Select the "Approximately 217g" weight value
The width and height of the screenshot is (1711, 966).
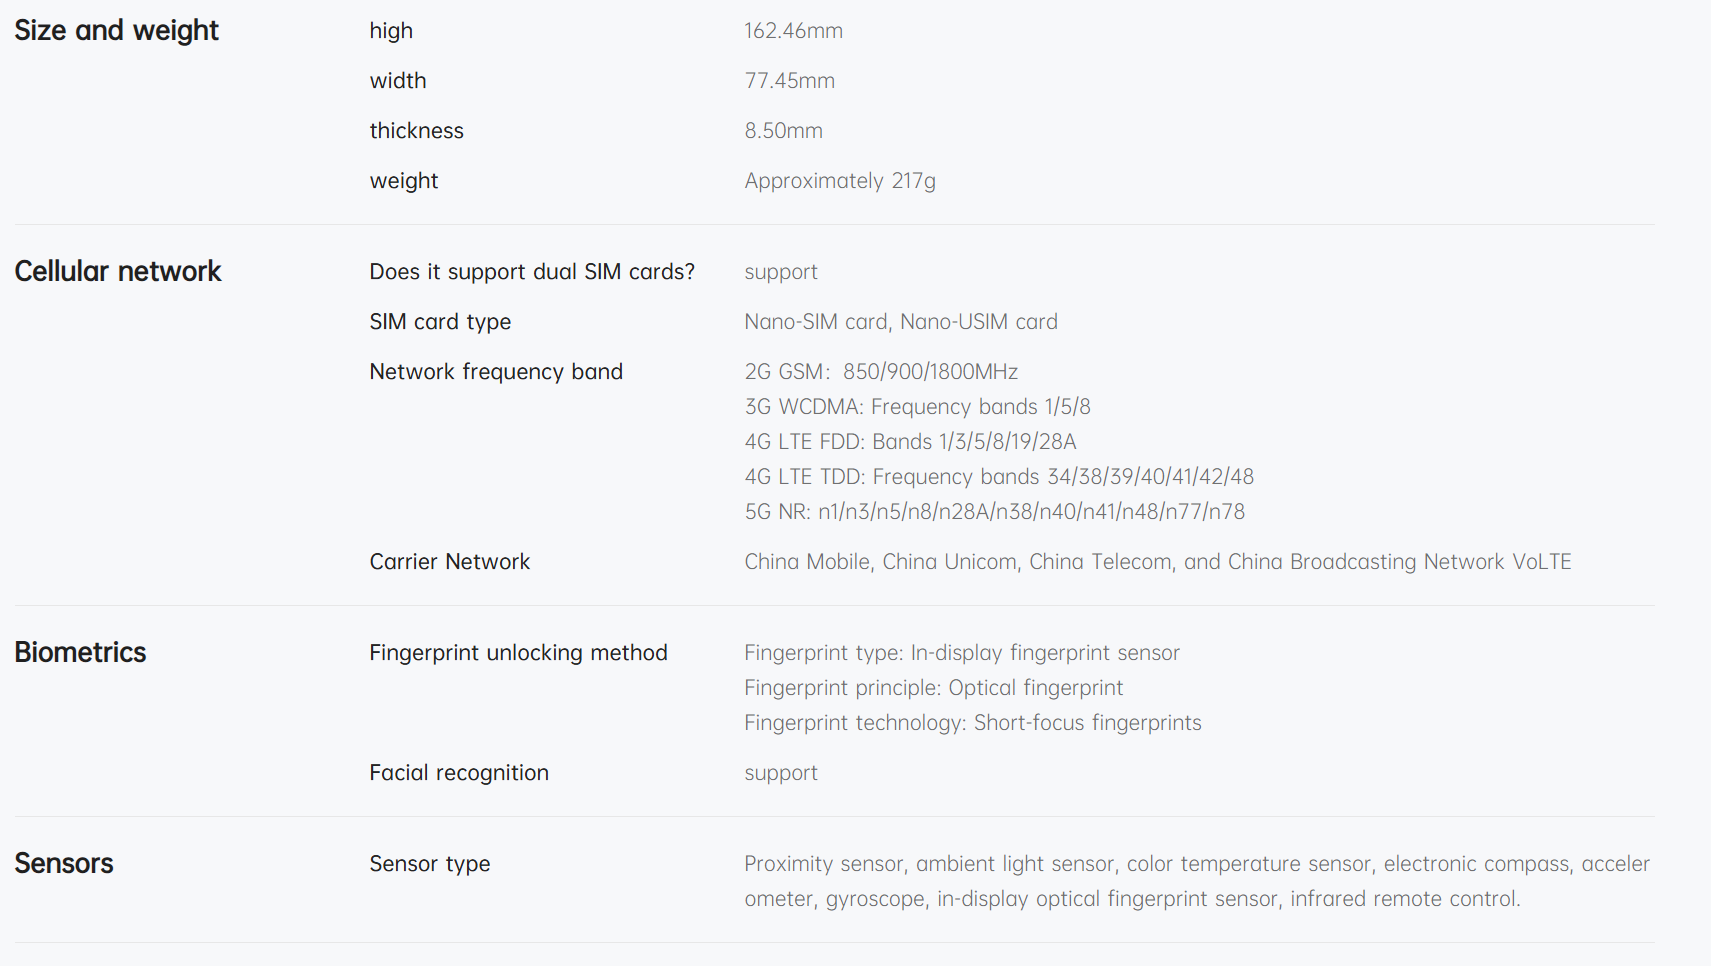[x=839, y=181]
